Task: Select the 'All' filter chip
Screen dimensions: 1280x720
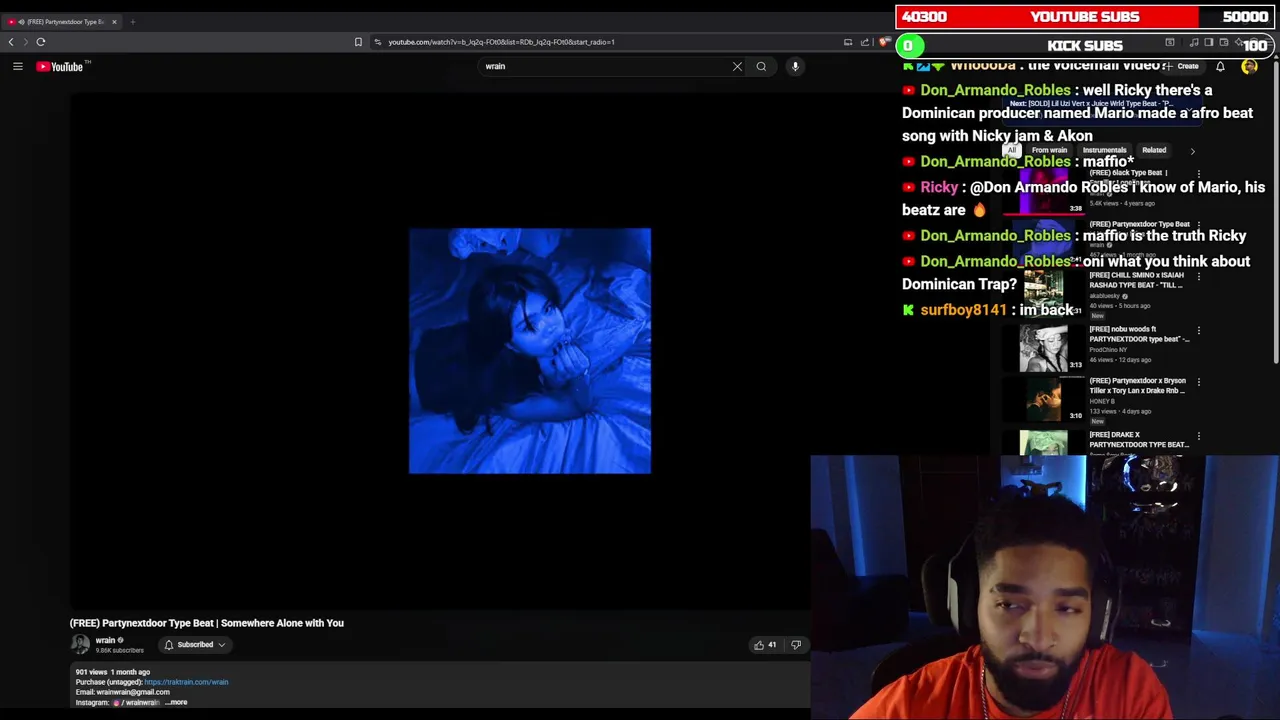Action: [1012, 150]
